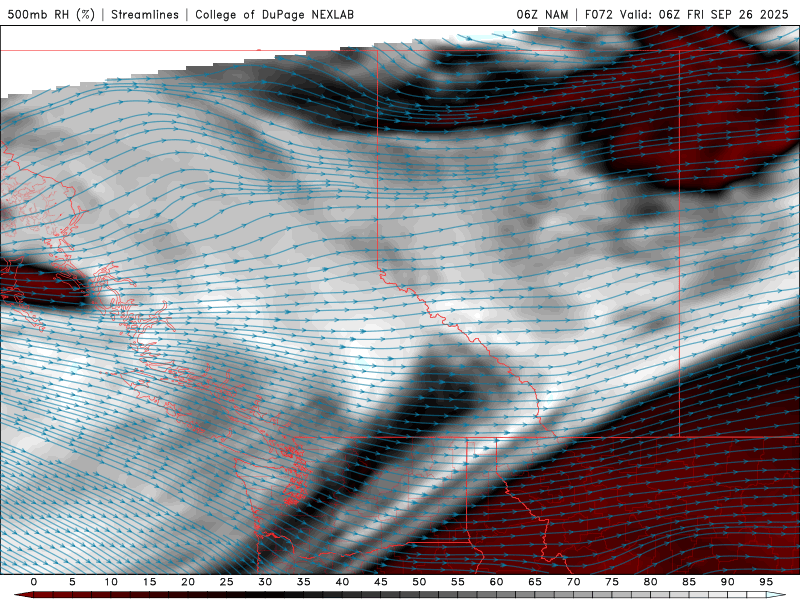Viewport: 800px width, 600px height.
Task: Click the colorbar label "25"
Action: [227, 582]
